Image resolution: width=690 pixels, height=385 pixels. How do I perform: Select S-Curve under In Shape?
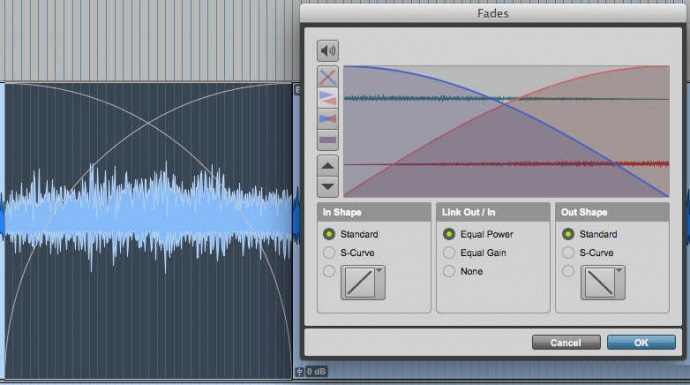point(329,253)
